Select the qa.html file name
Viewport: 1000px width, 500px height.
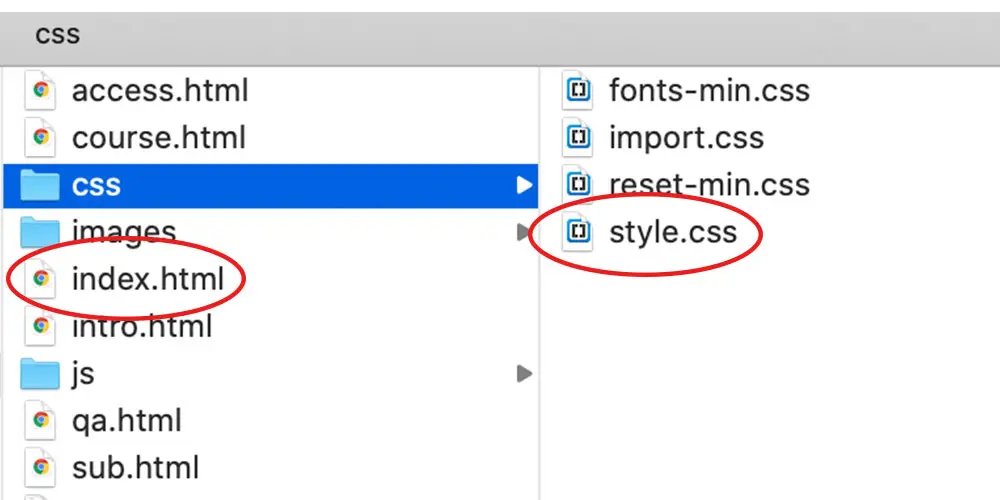click(127, 422)
